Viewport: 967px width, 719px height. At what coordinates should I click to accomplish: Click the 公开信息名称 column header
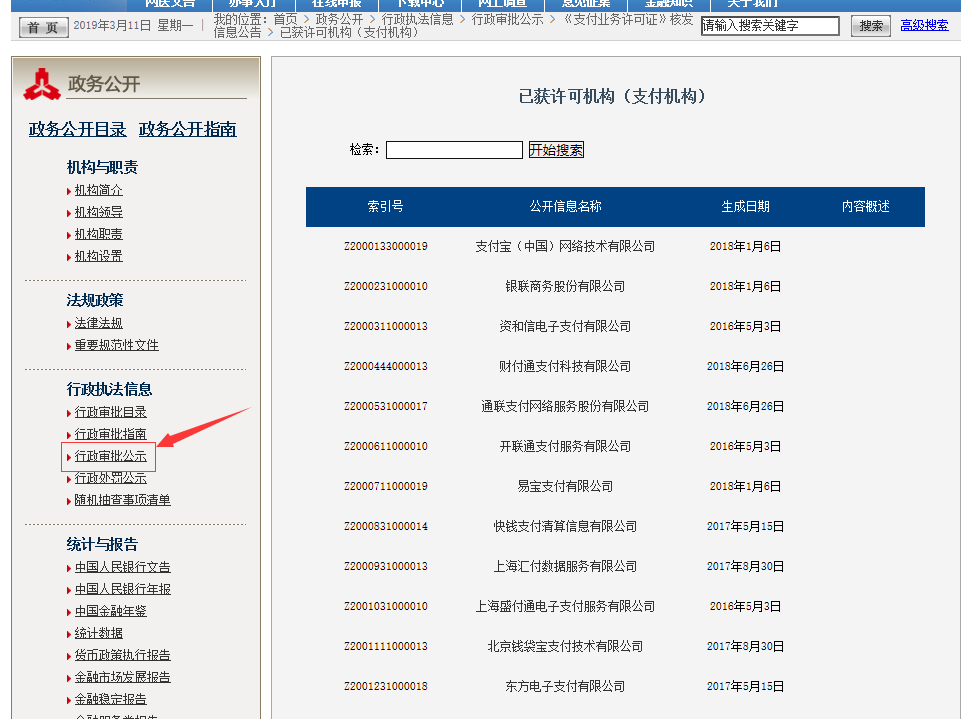pyautogui.click(x=566, y=207)
